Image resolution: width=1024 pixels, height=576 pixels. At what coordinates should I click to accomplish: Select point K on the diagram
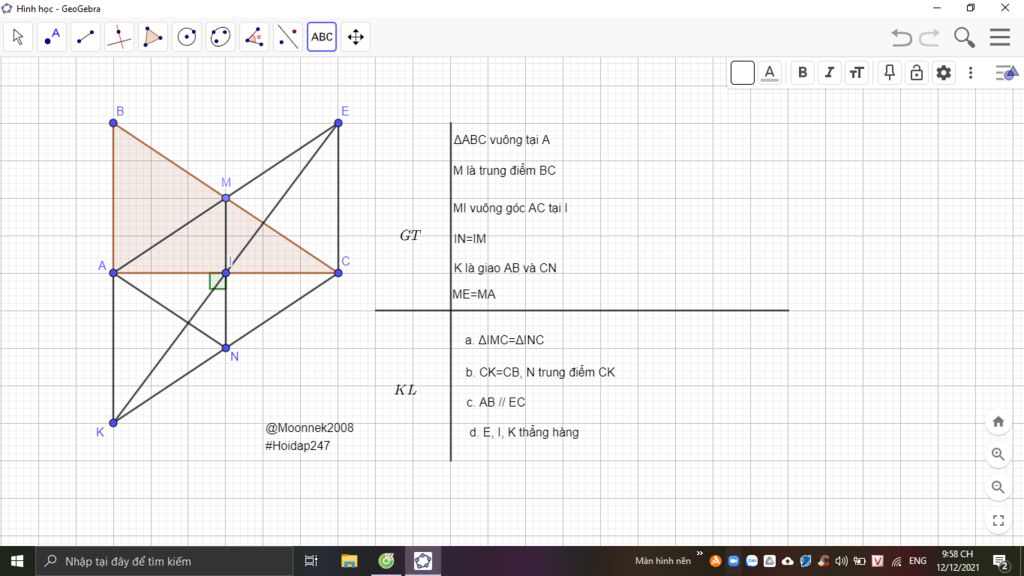pos(113,423)
